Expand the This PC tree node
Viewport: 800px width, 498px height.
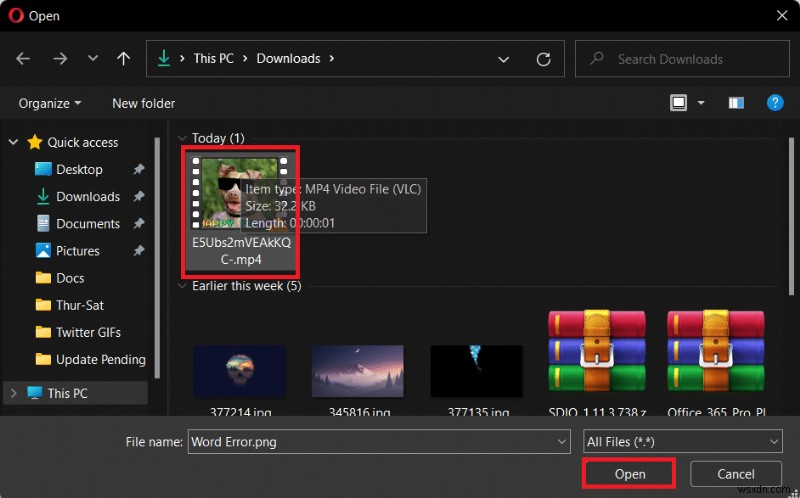14,393
